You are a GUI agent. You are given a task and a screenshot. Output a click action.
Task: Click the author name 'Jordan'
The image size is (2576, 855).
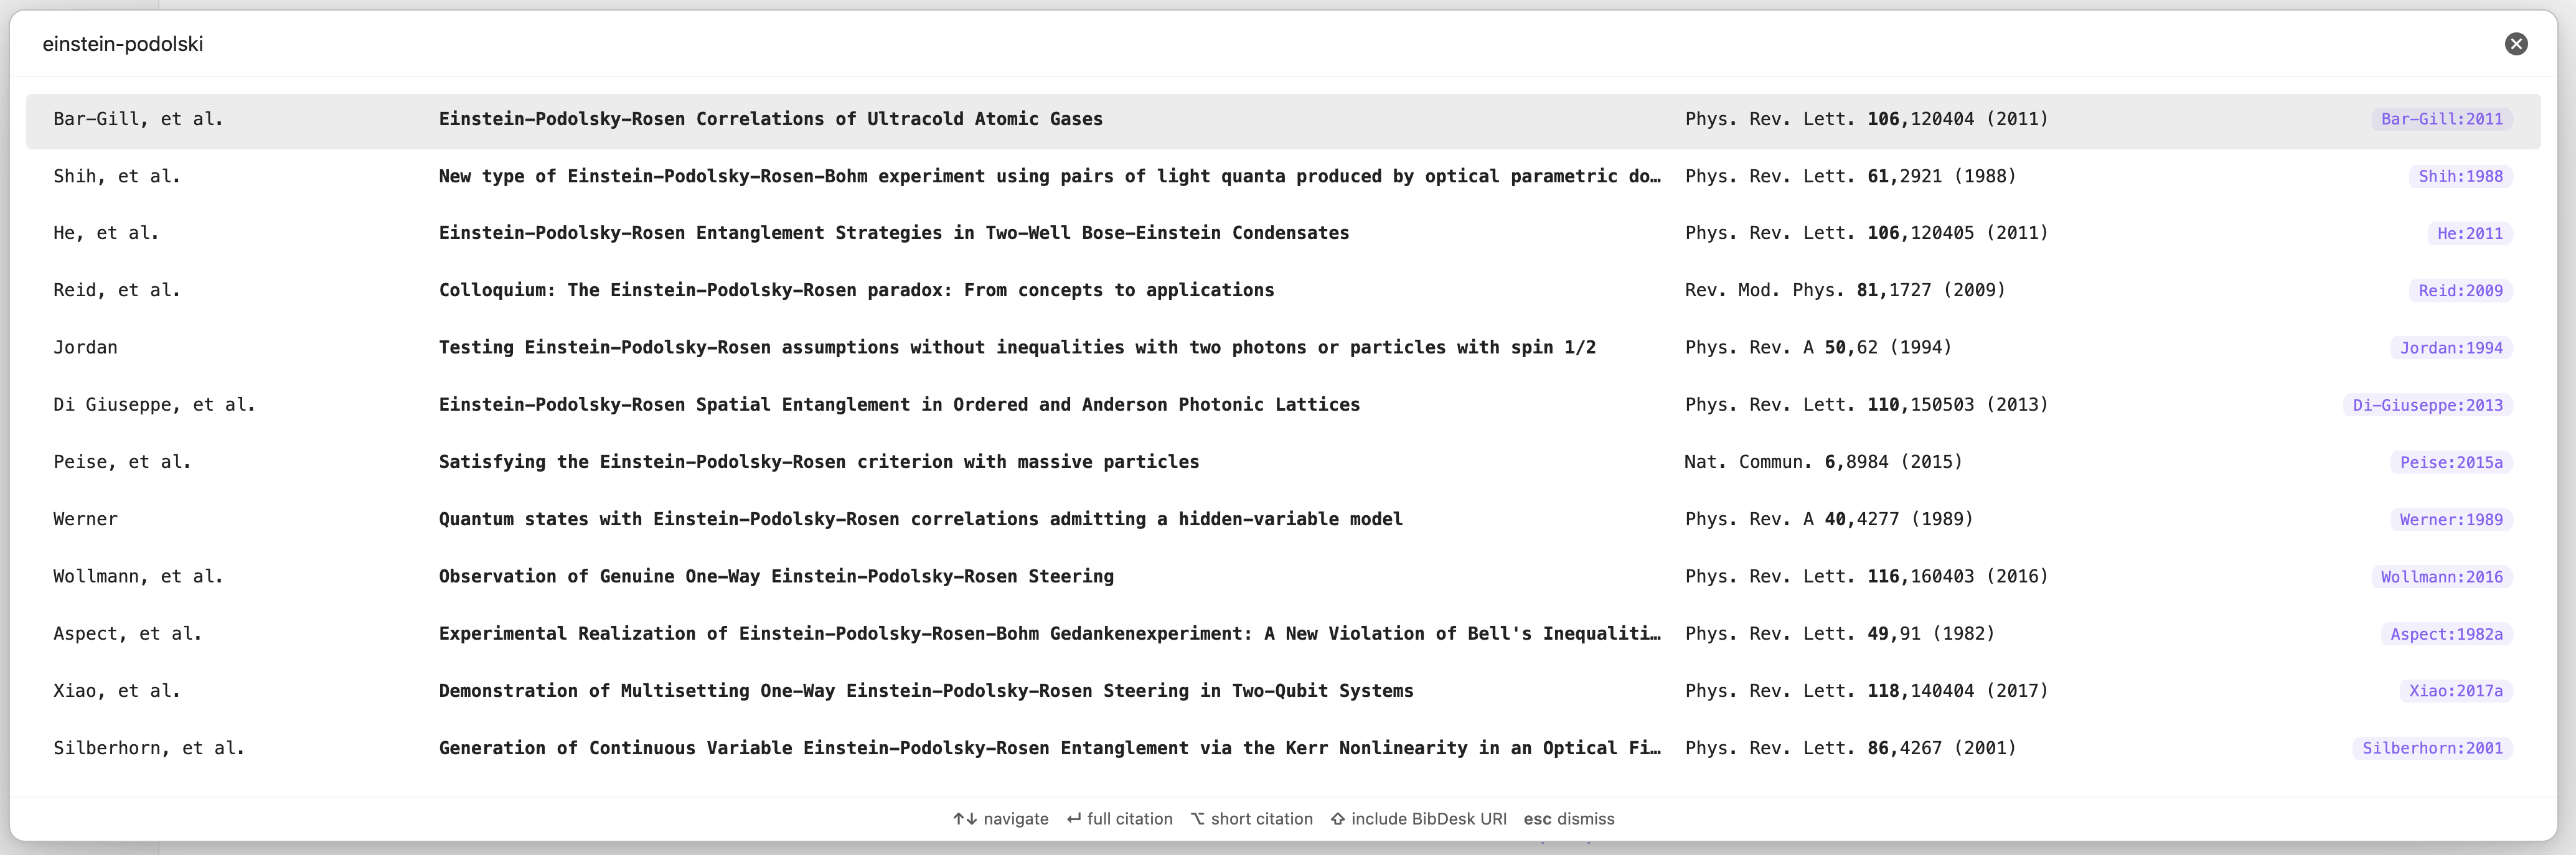coord(85,347)
